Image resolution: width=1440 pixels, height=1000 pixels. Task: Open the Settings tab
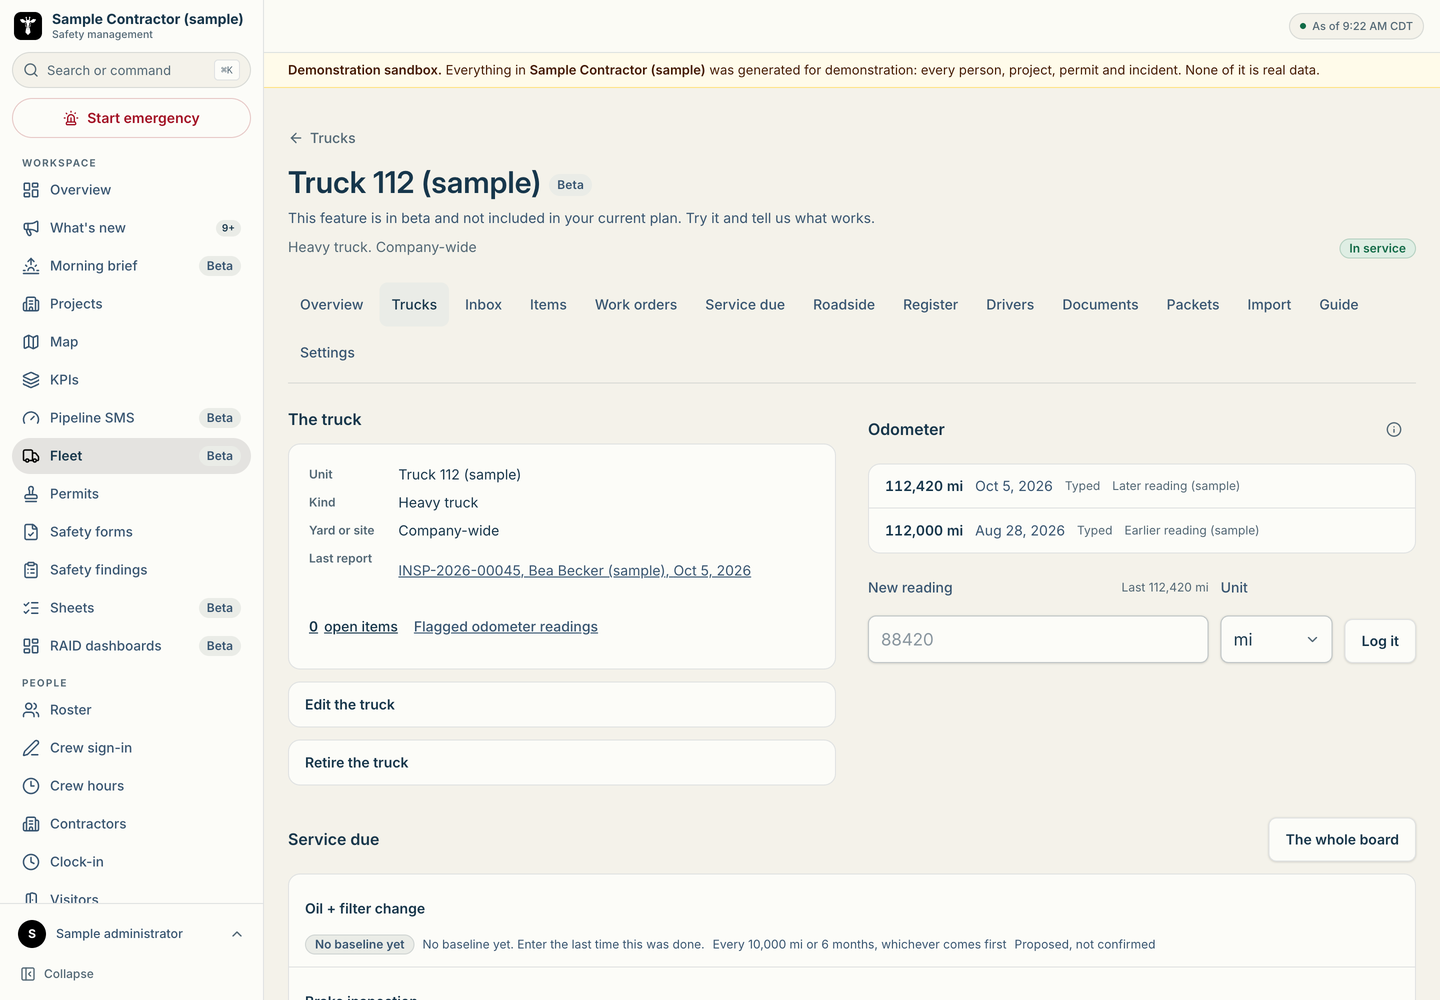click(x=327, y=353)
